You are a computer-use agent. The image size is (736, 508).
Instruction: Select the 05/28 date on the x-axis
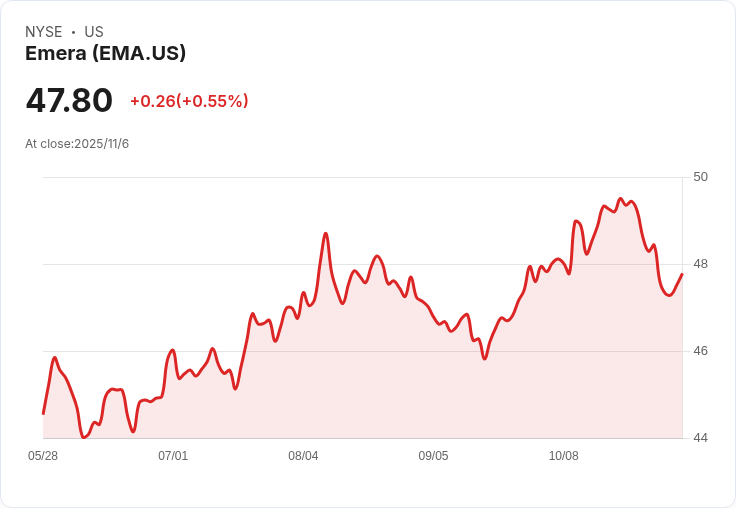tap(43, 456)
